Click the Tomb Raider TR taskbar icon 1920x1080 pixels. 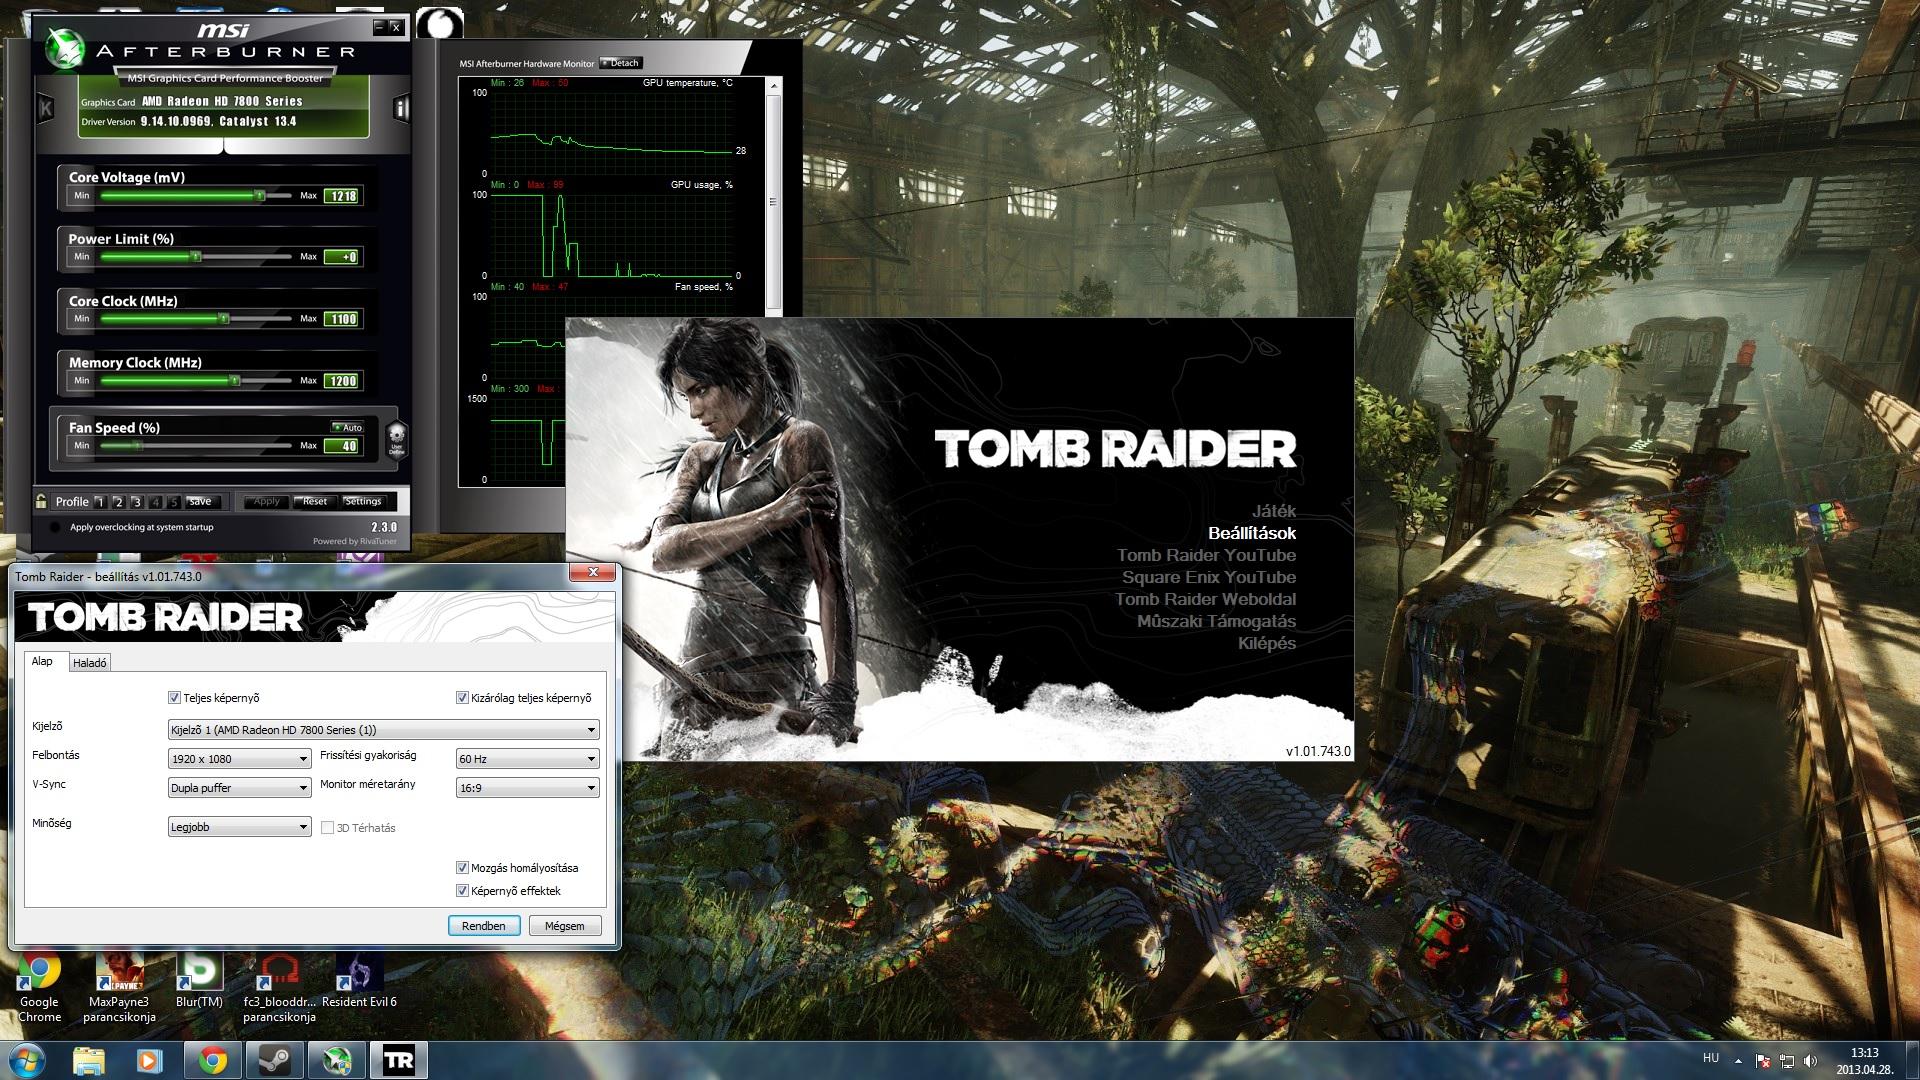pyautogui.click(x=398, y=1060)
